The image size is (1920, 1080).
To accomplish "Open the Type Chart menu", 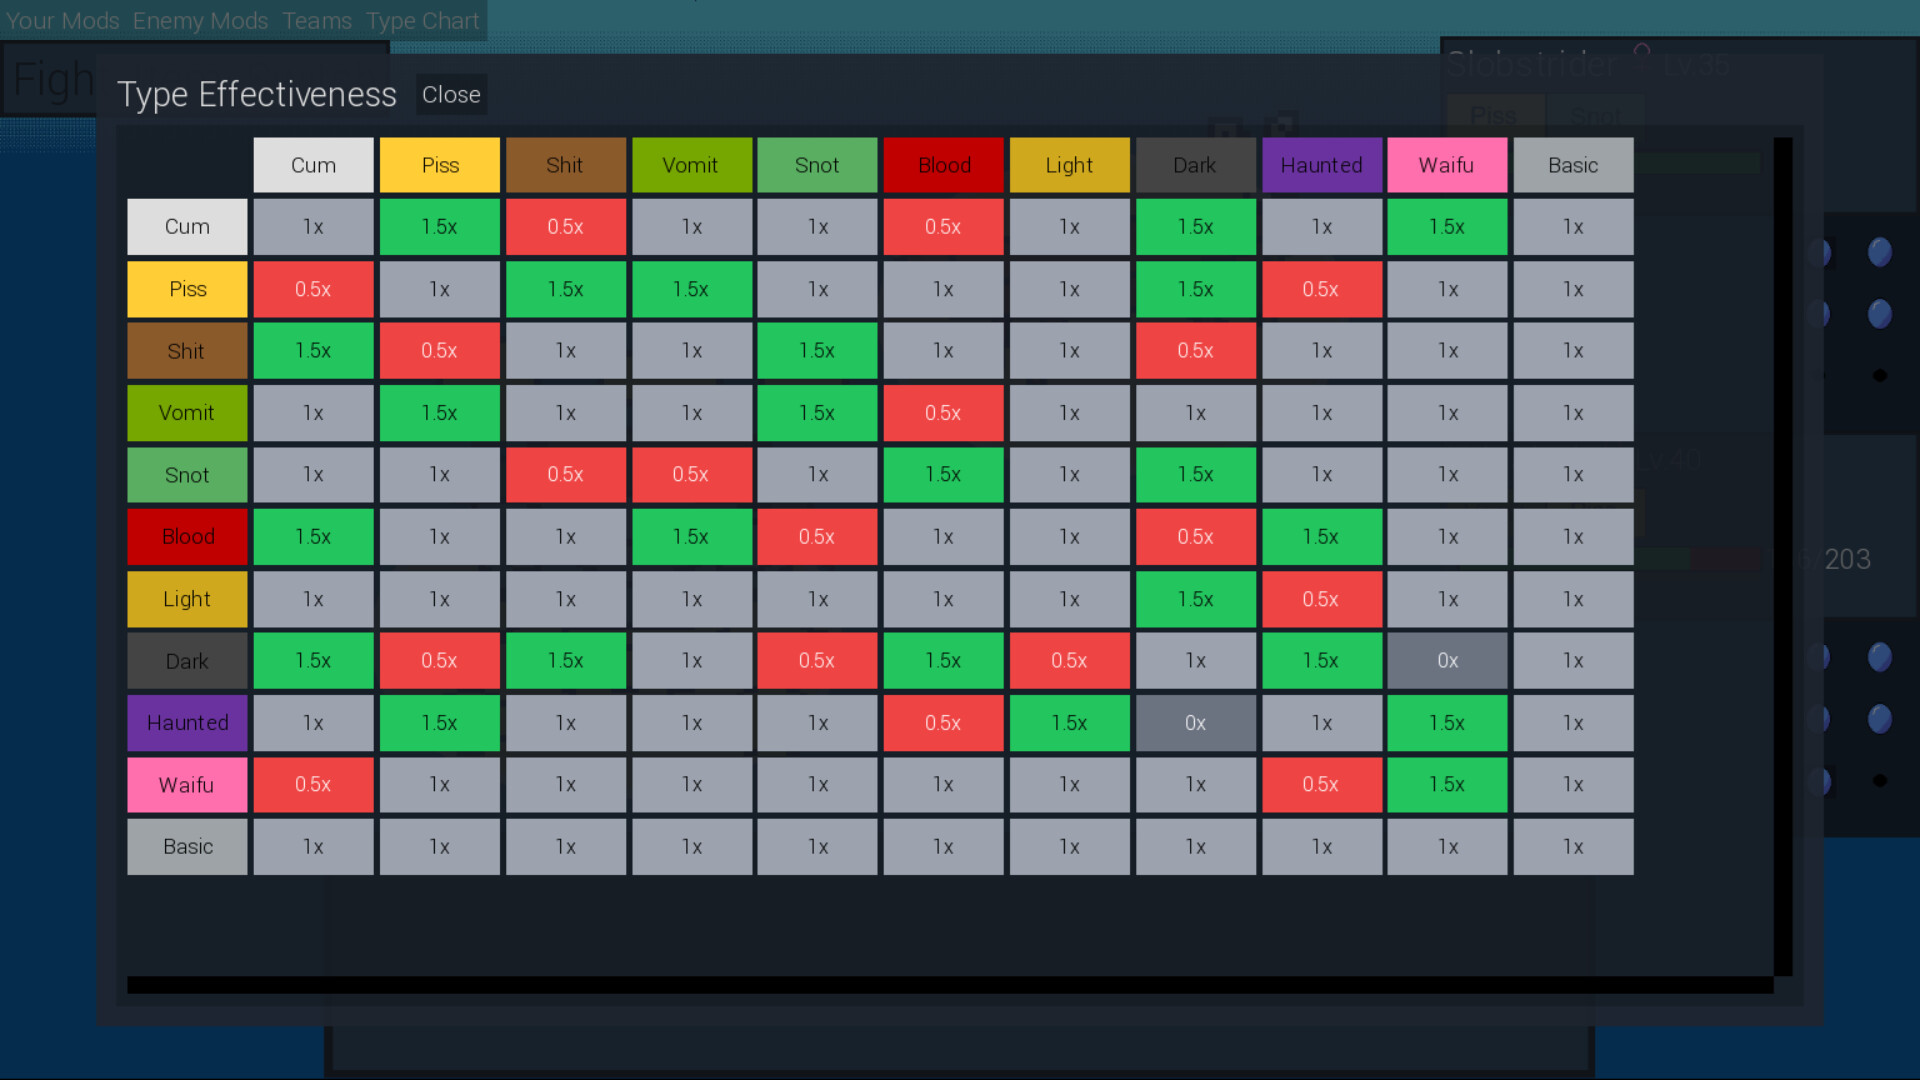I will coord(422,20).
